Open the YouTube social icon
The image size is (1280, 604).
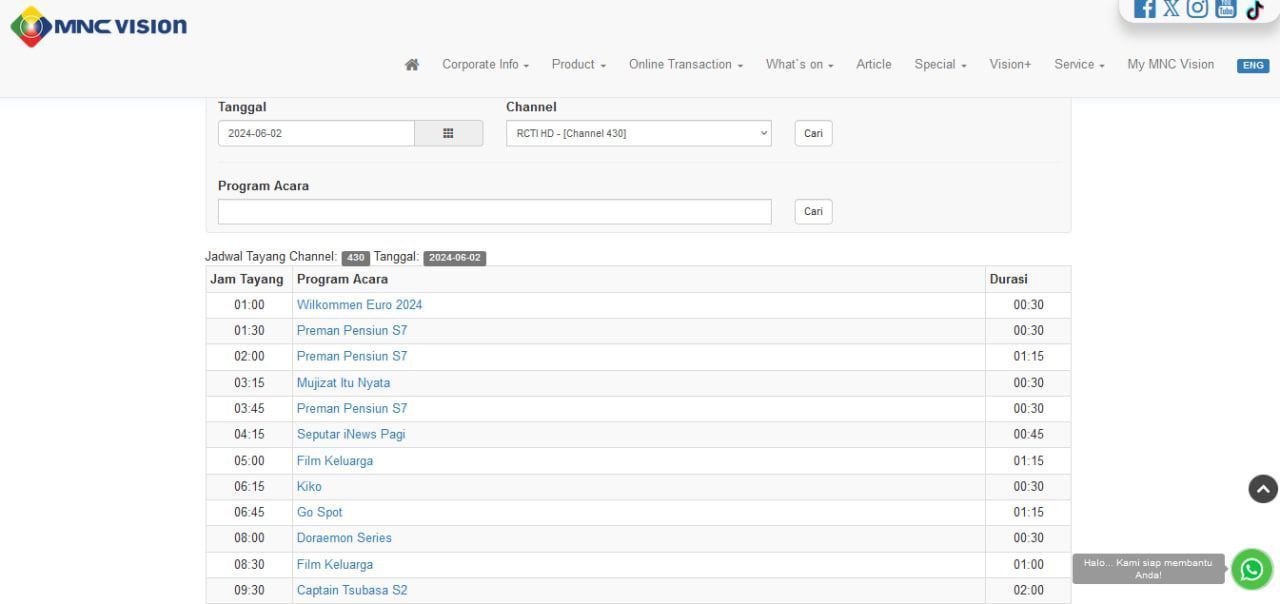(x=1226, y=8)
